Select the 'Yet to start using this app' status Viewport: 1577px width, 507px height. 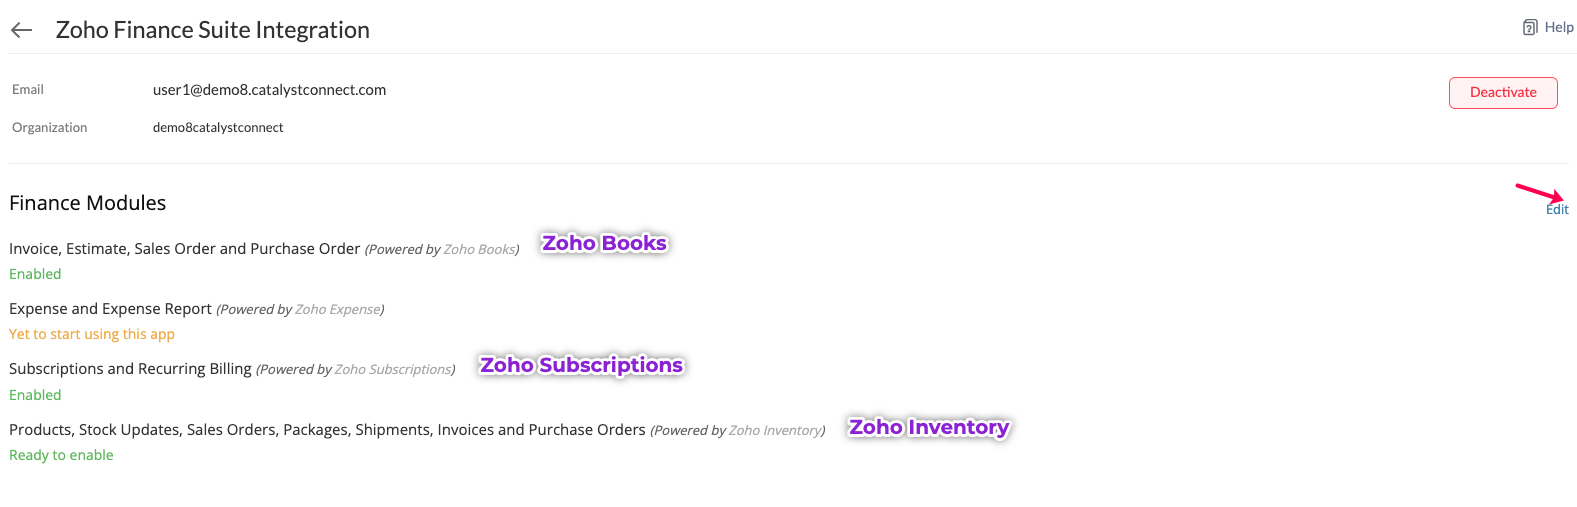[x=92, y=334]
